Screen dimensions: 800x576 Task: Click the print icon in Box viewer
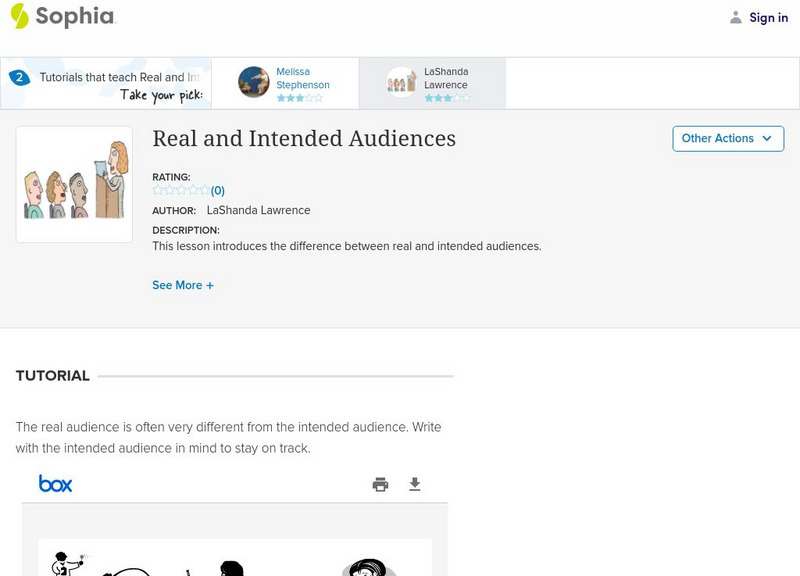click(x=380, y=485)
